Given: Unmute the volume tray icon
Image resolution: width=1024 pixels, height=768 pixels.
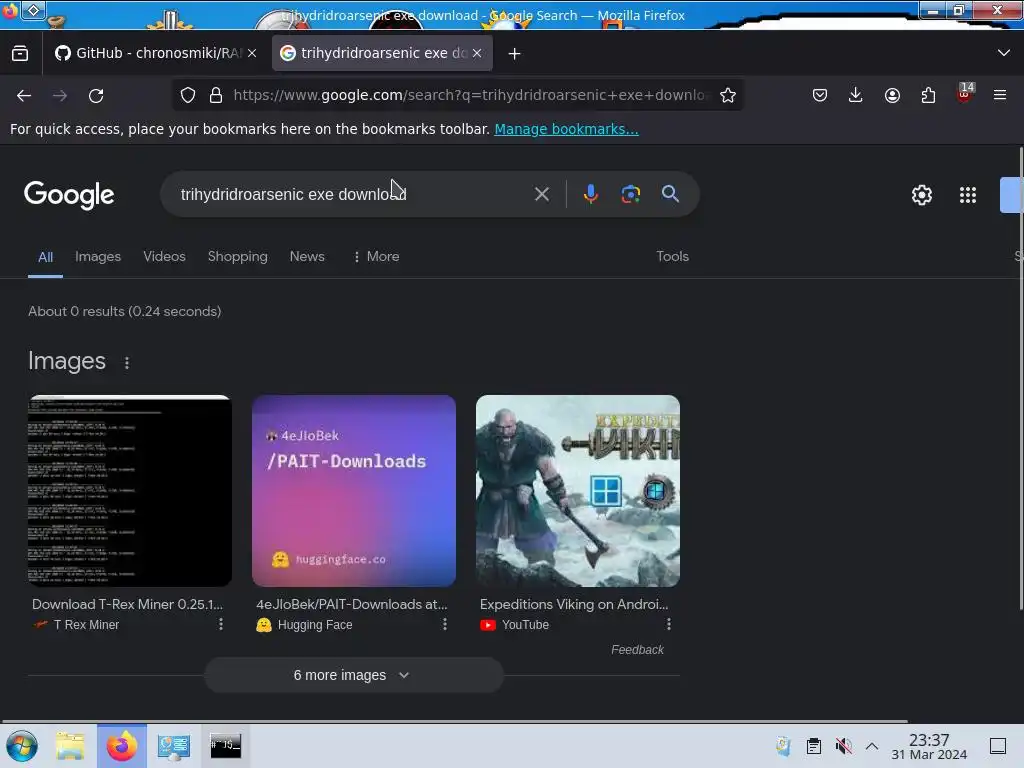Looking at the screenshot, I should pyautogui.click(x=843, y=746).
